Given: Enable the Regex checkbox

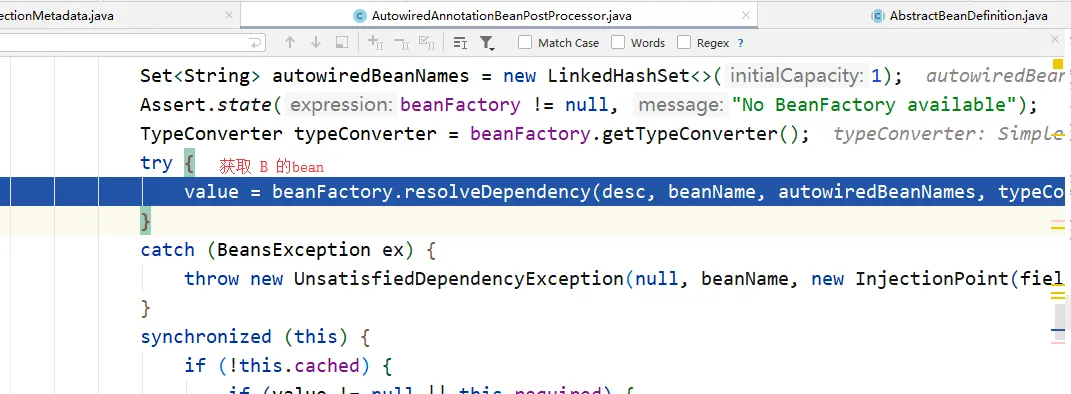Looking at the screenshot, I should [684, 42].
